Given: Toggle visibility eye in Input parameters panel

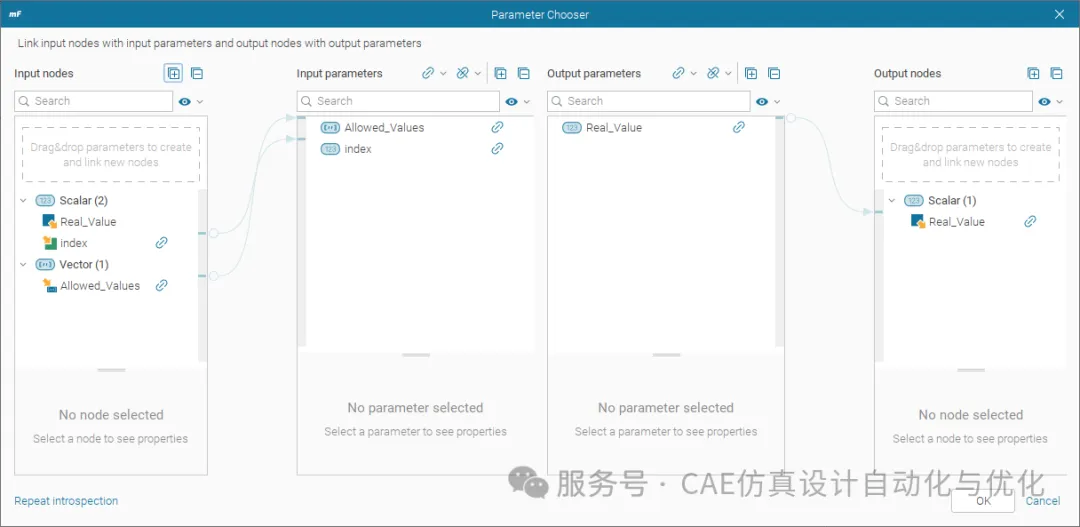Looking at the screenshot, I should click(x=511, y=101).
